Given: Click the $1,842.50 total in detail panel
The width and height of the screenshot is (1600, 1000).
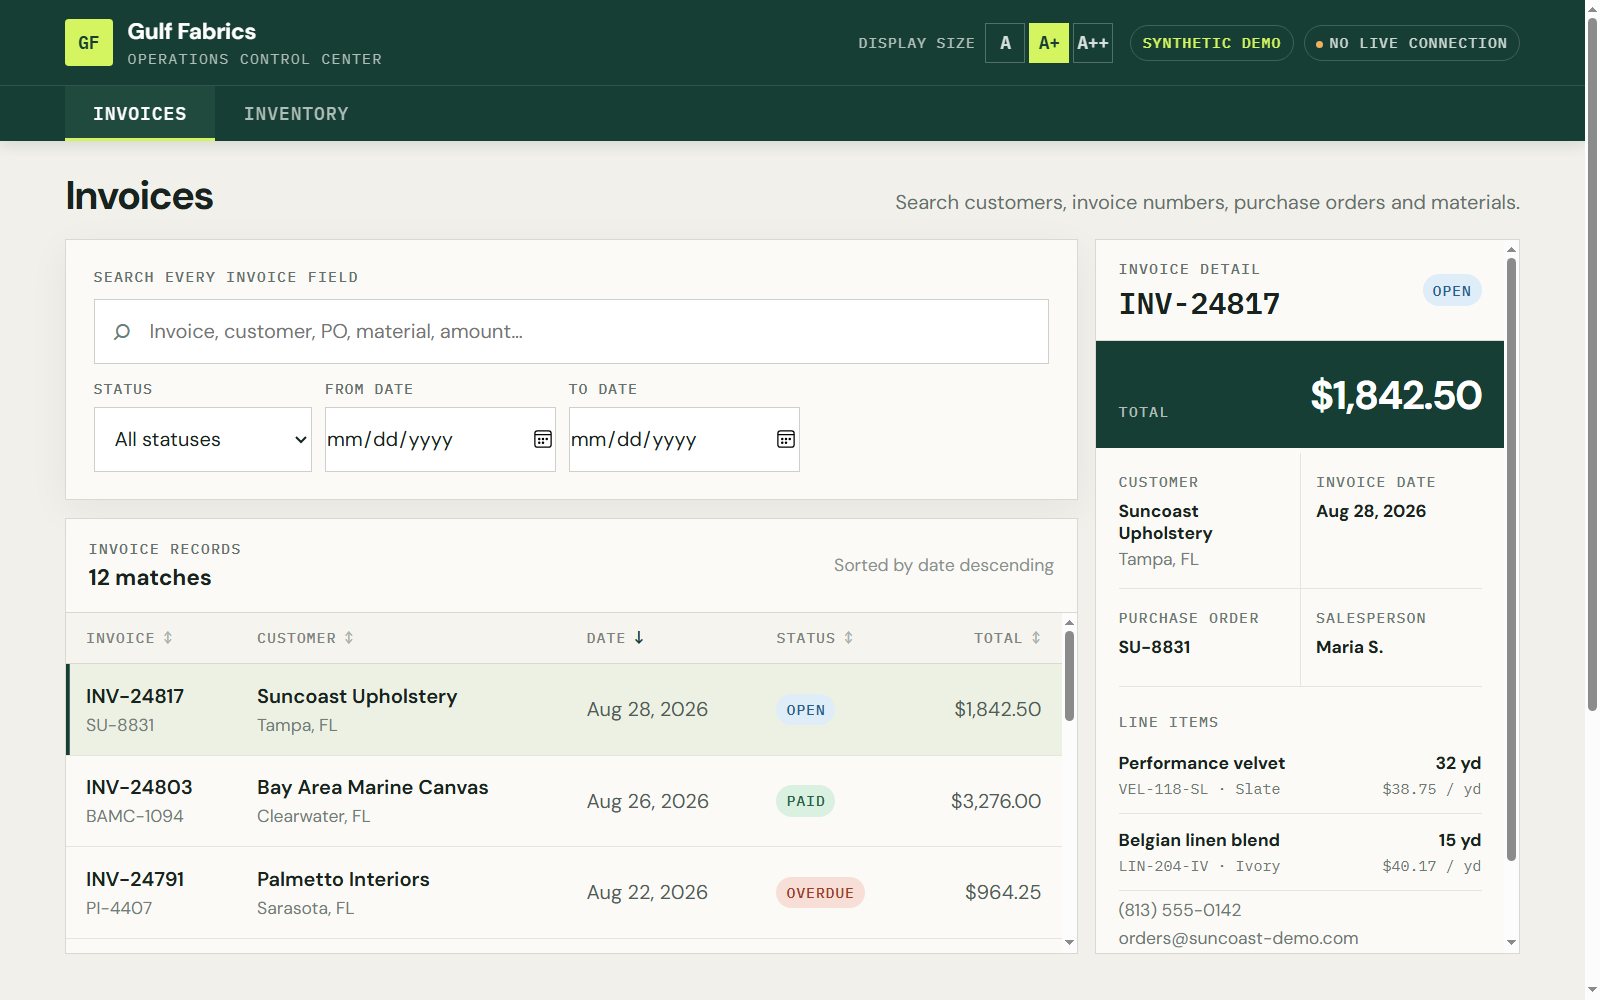Looking at the screenshot, I should (x=1396, y=395).
